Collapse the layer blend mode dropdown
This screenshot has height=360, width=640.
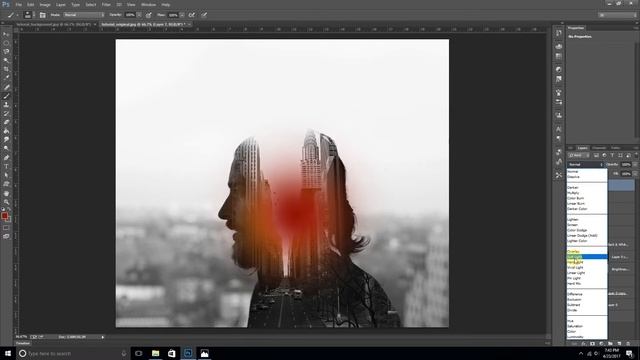pos(585,164)
